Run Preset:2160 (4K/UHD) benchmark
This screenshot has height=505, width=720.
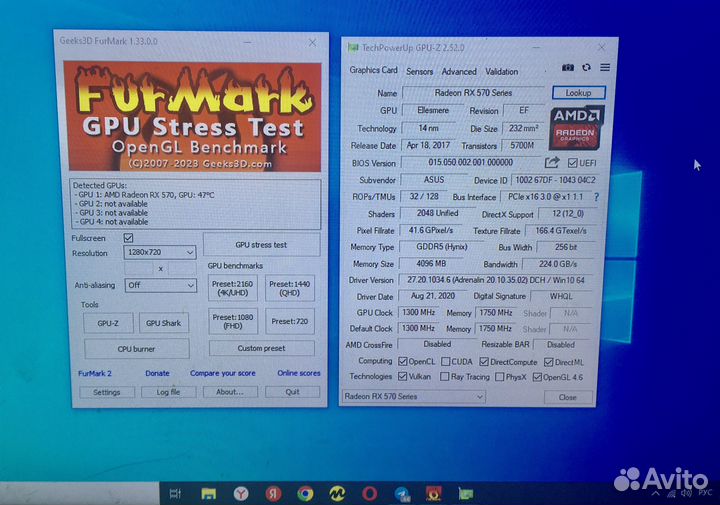click(233, 288)
